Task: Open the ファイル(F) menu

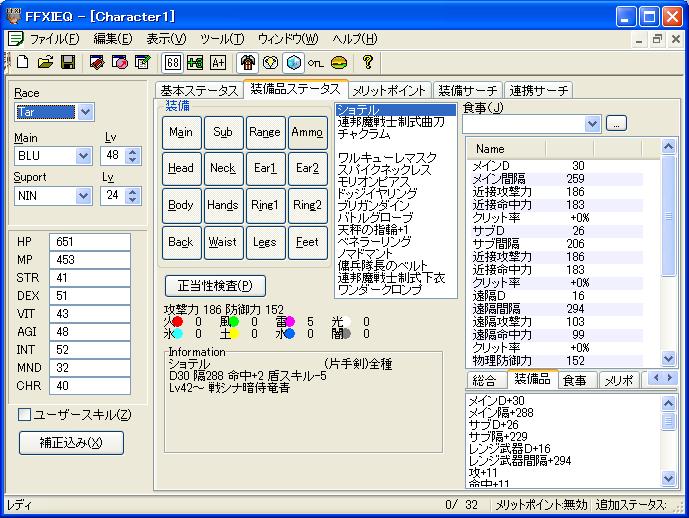Action: pos(54,39)
